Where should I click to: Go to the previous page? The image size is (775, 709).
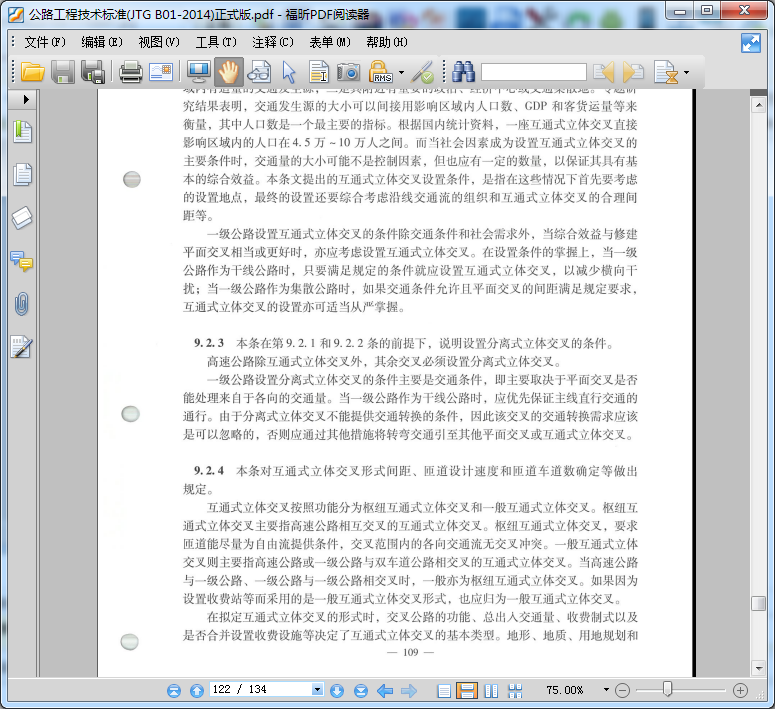coord(197,690)
